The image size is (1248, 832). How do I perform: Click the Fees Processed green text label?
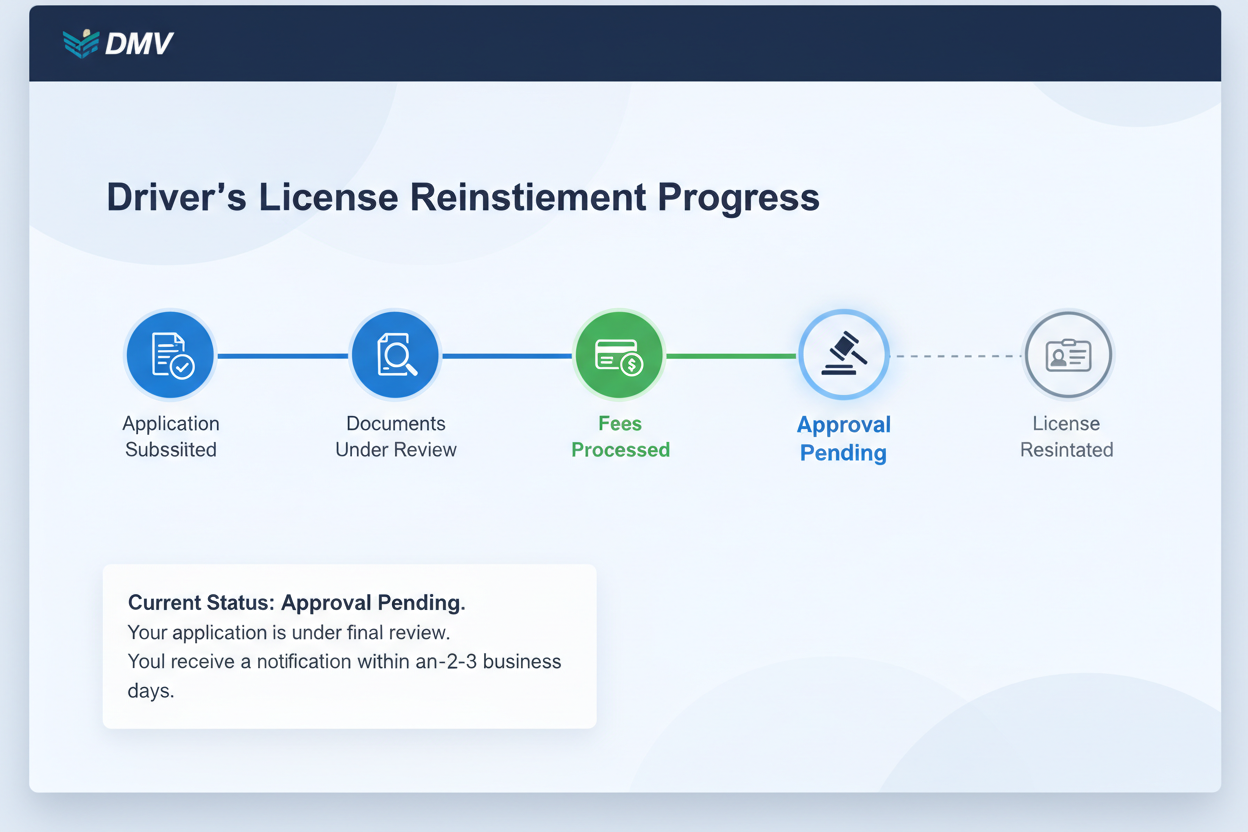point(619,437)
